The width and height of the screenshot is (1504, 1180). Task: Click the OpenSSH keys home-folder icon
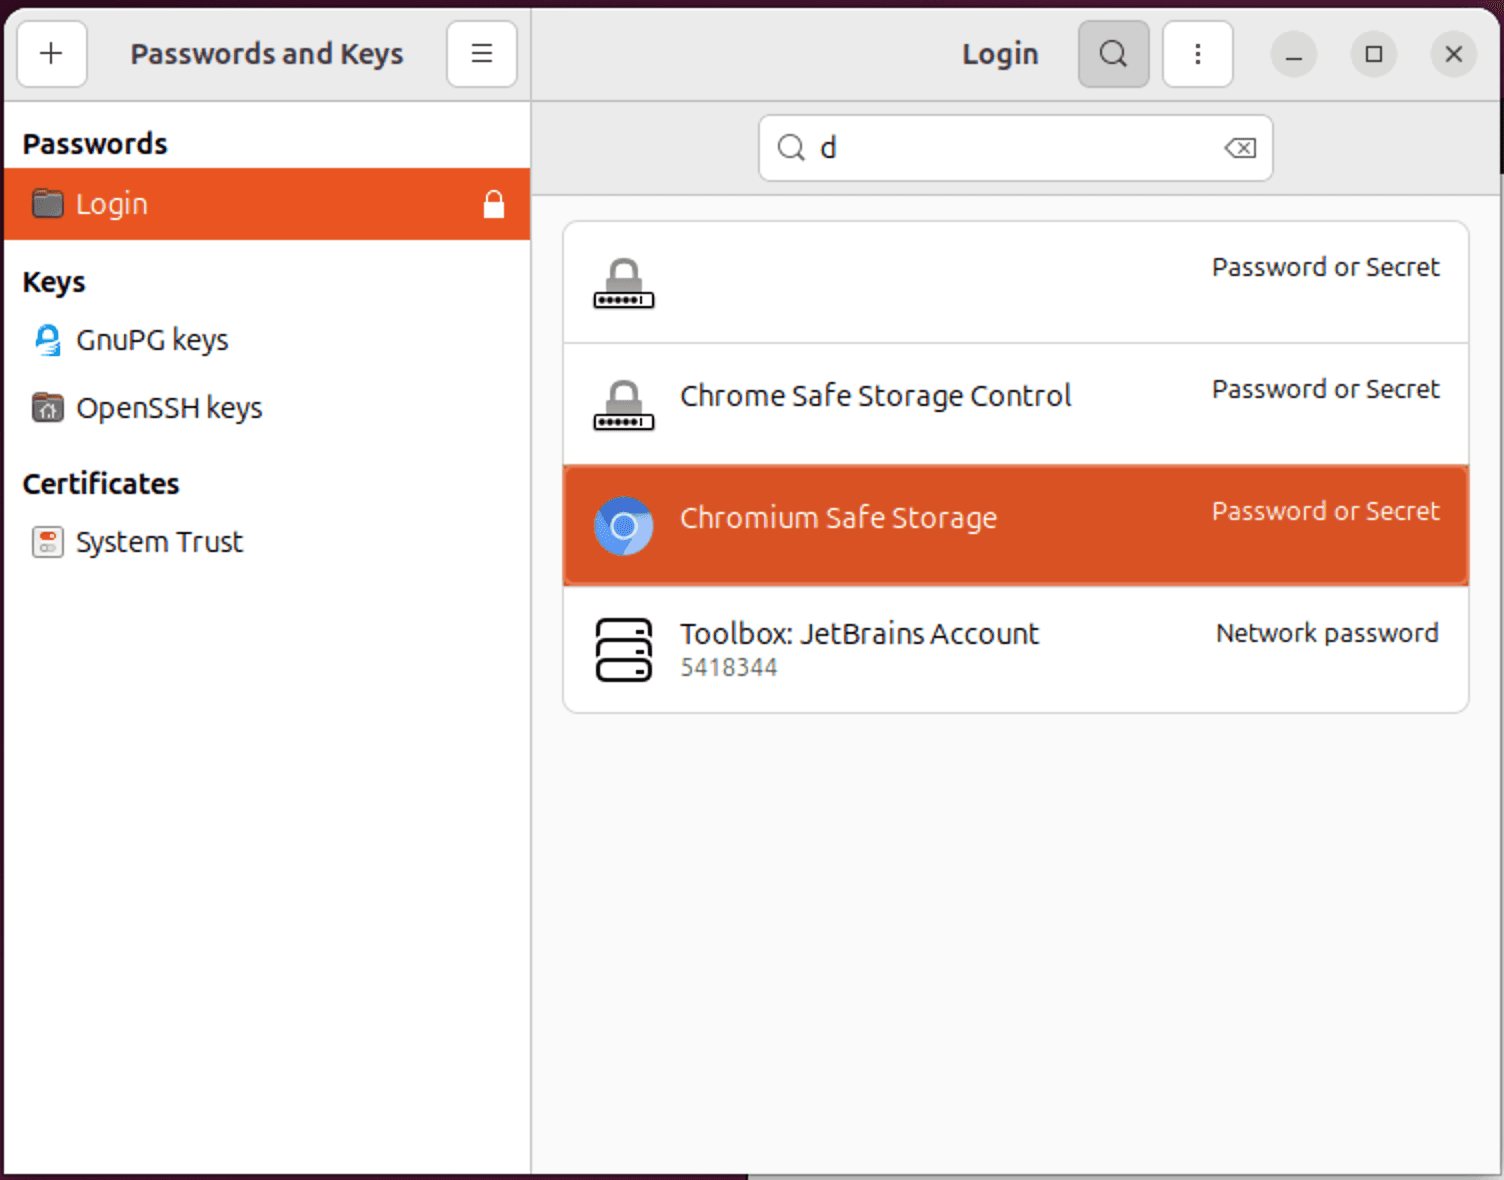point(47,408)
